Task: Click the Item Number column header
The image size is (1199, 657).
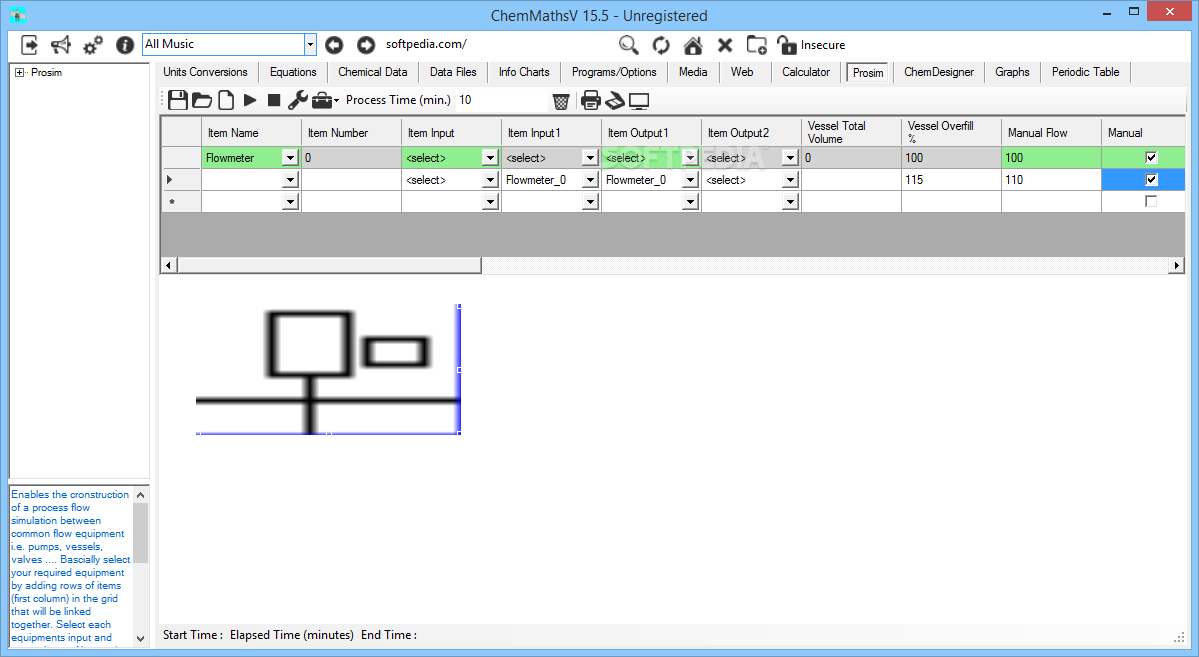Action: pos(351,132)
